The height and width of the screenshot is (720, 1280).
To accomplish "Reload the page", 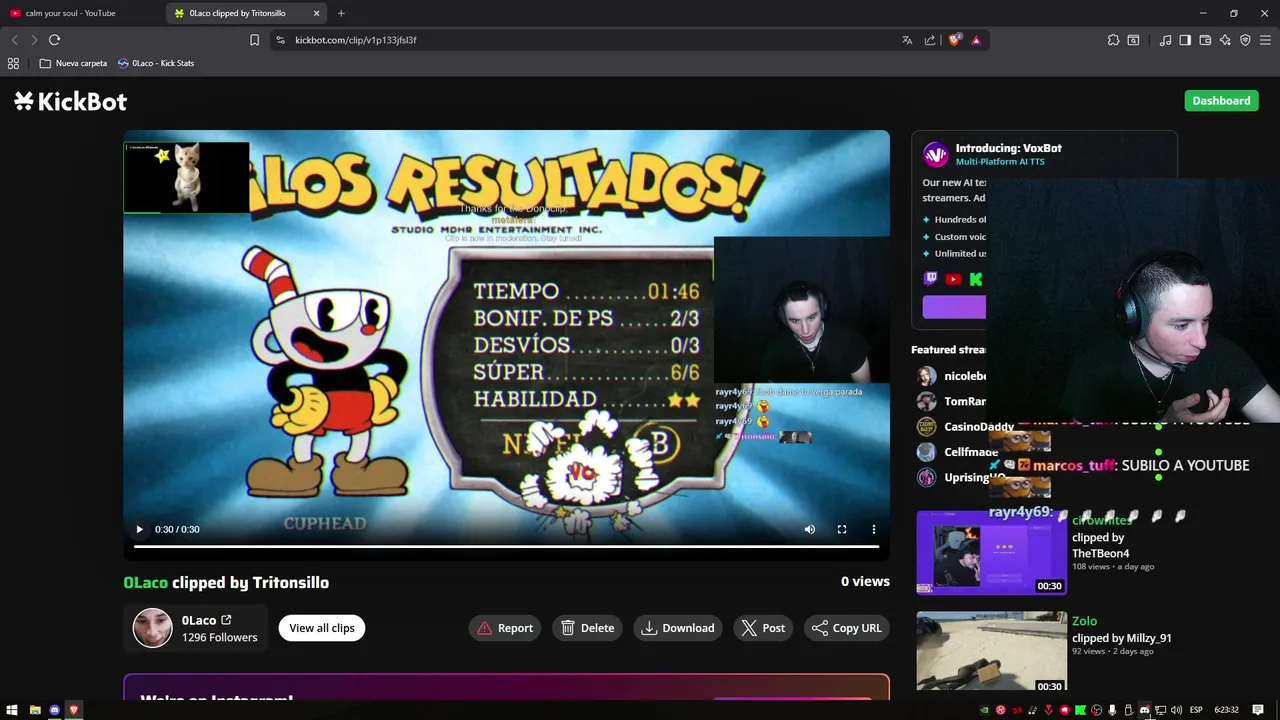I will pos(54,40).
